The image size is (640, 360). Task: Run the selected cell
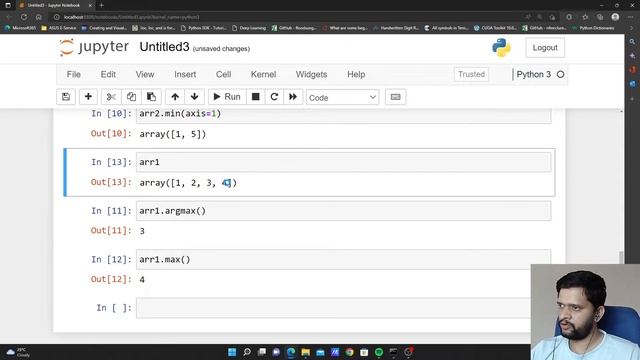227,97
